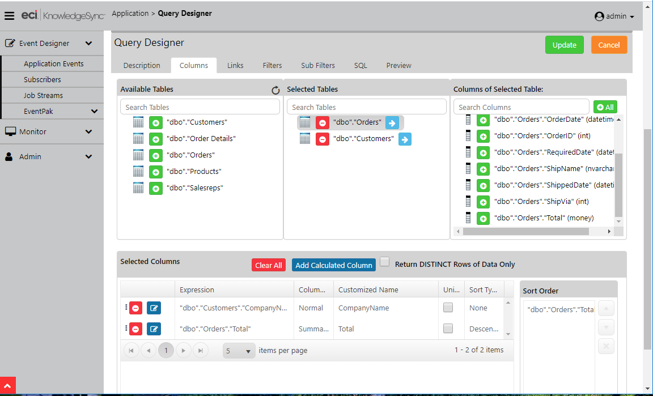
Task: Add the Orders ShipName column
Action: pyautogui.click(x=483, y=169)
